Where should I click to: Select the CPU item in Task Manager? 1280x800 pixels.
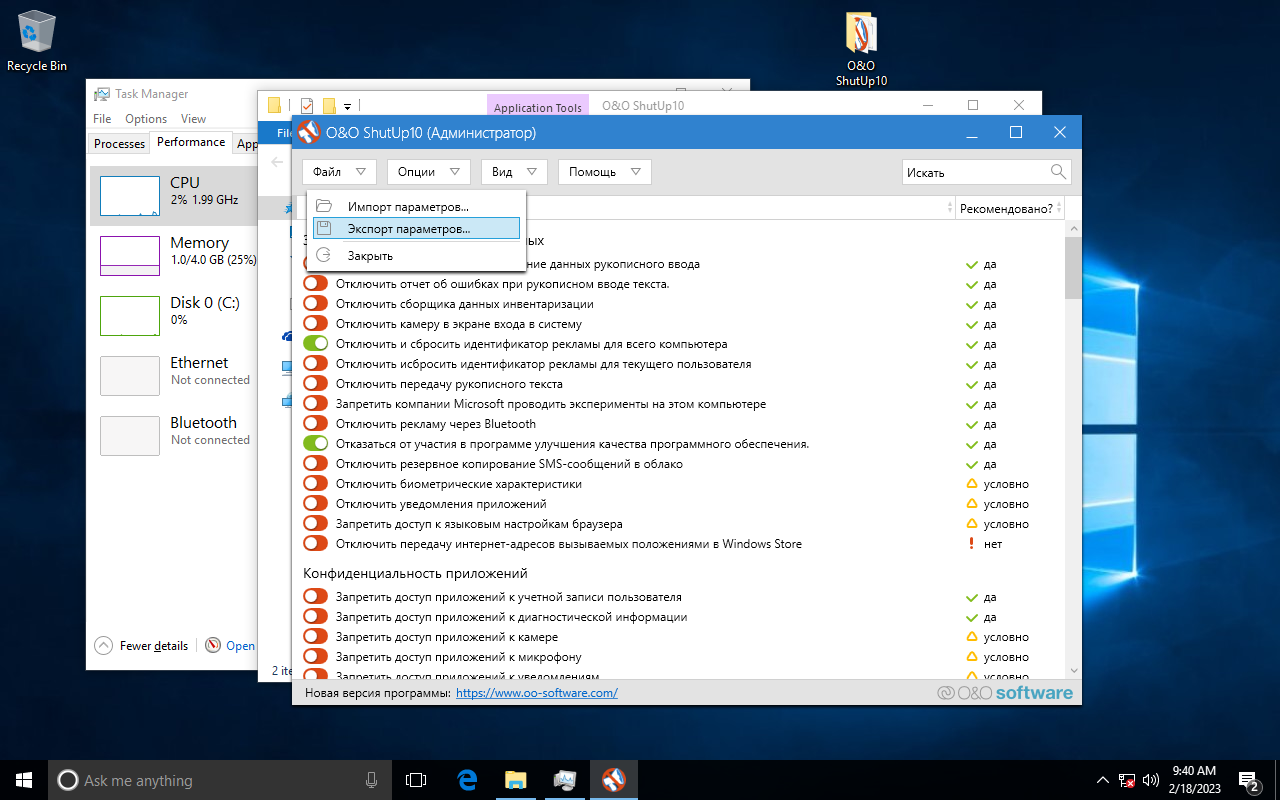(175, 195)
